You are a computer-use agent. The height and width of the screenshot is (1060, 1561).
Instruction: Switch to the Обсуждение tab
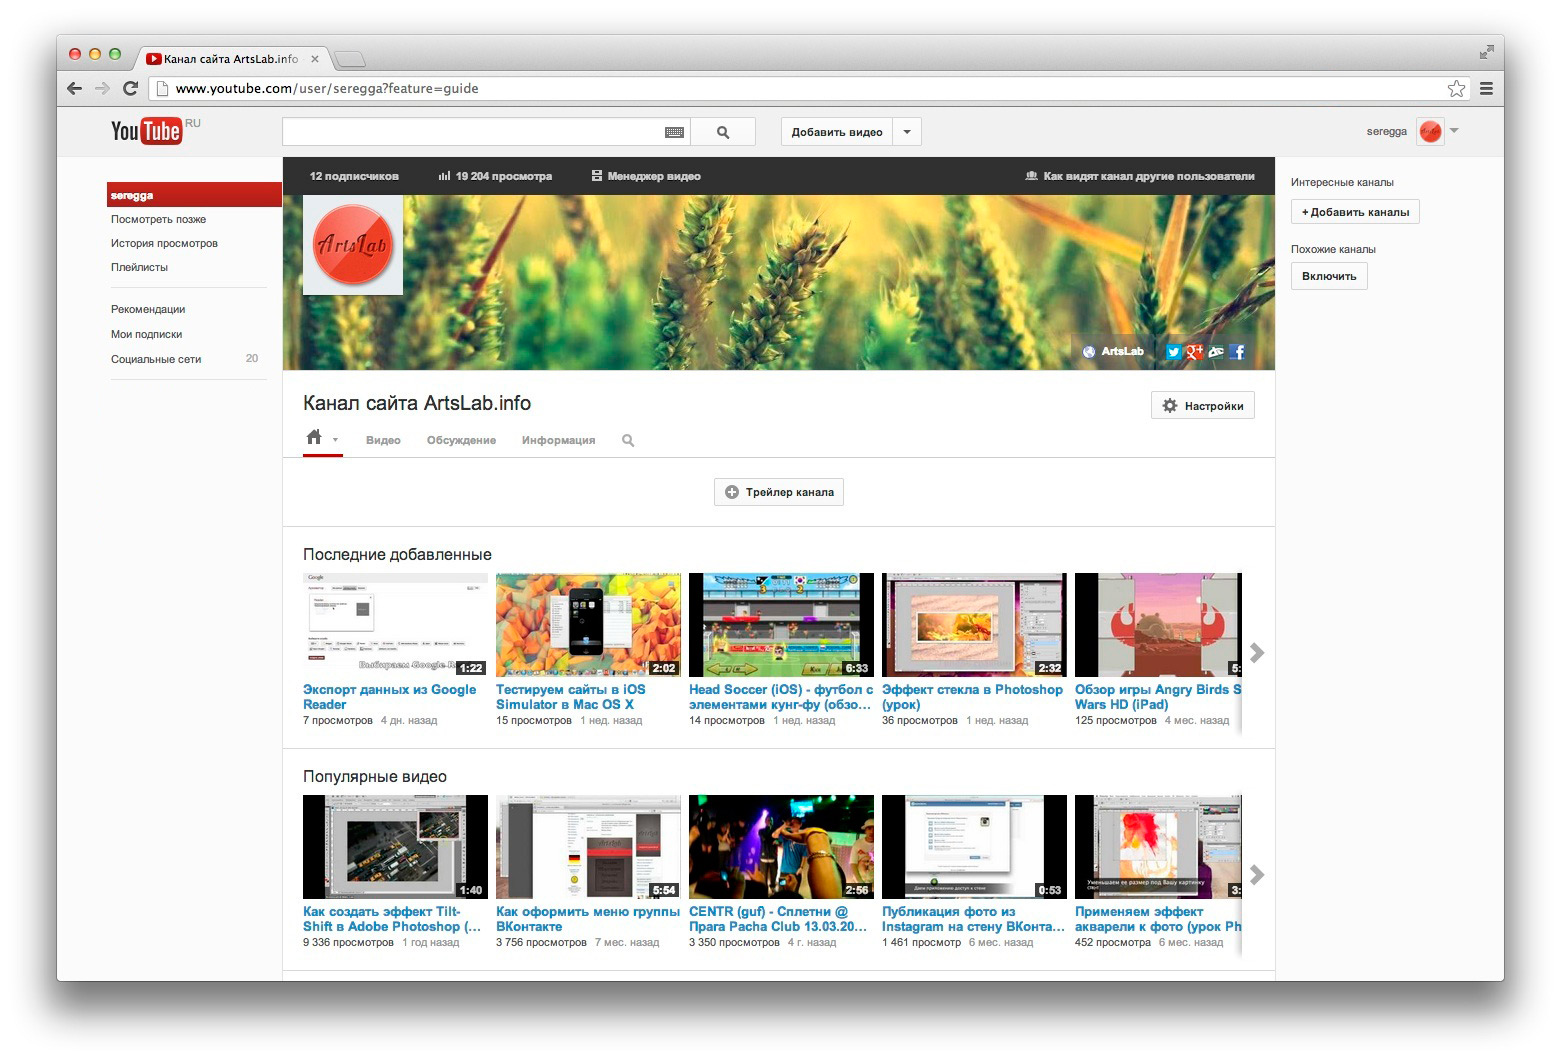coord(461,440)
